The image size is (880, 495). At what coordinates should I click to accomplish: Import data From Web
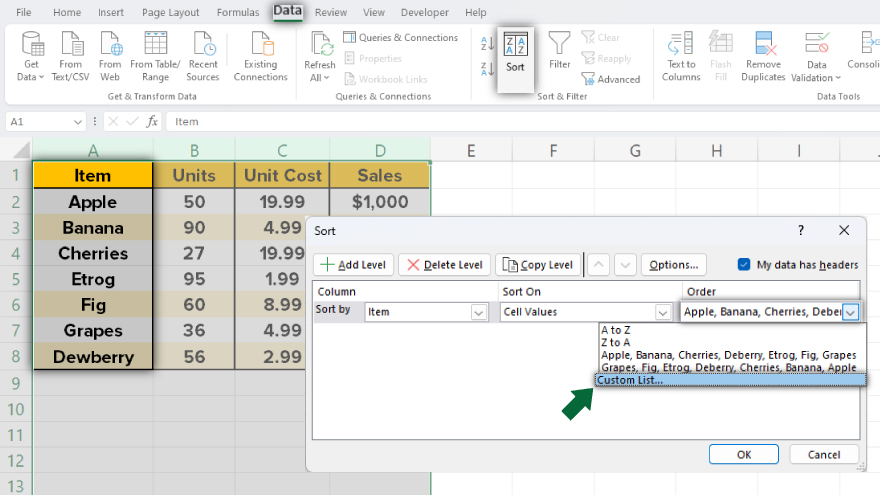[x=110, y=57]
